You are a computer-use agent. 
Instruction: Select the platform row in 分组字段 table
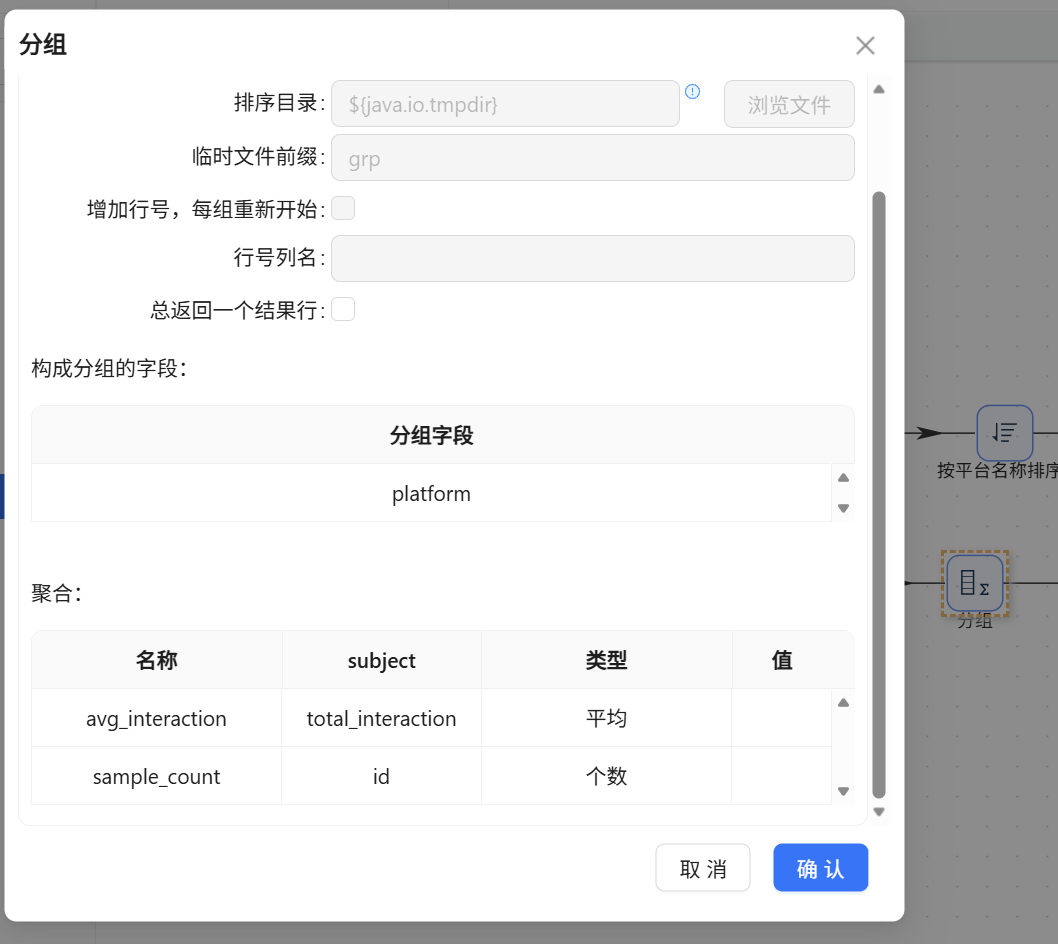431,493
